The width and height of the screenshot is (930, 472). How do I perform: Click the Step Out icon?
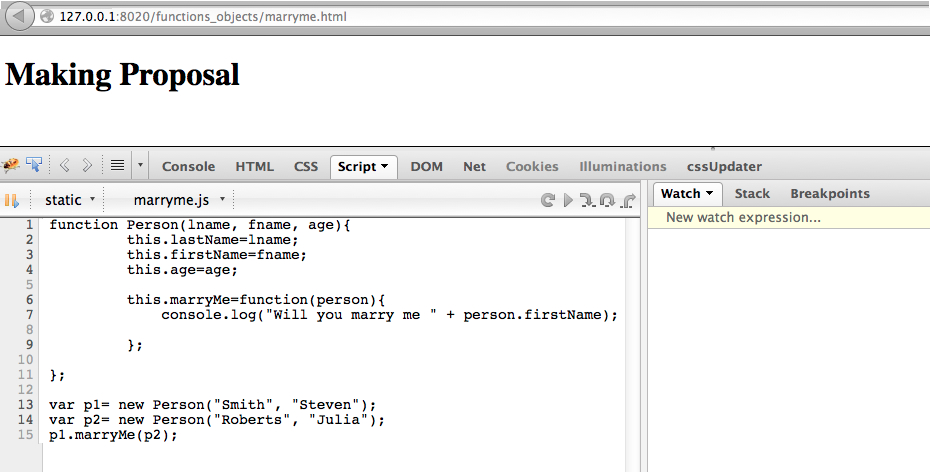pyautogui.click(x=628, y=200)
